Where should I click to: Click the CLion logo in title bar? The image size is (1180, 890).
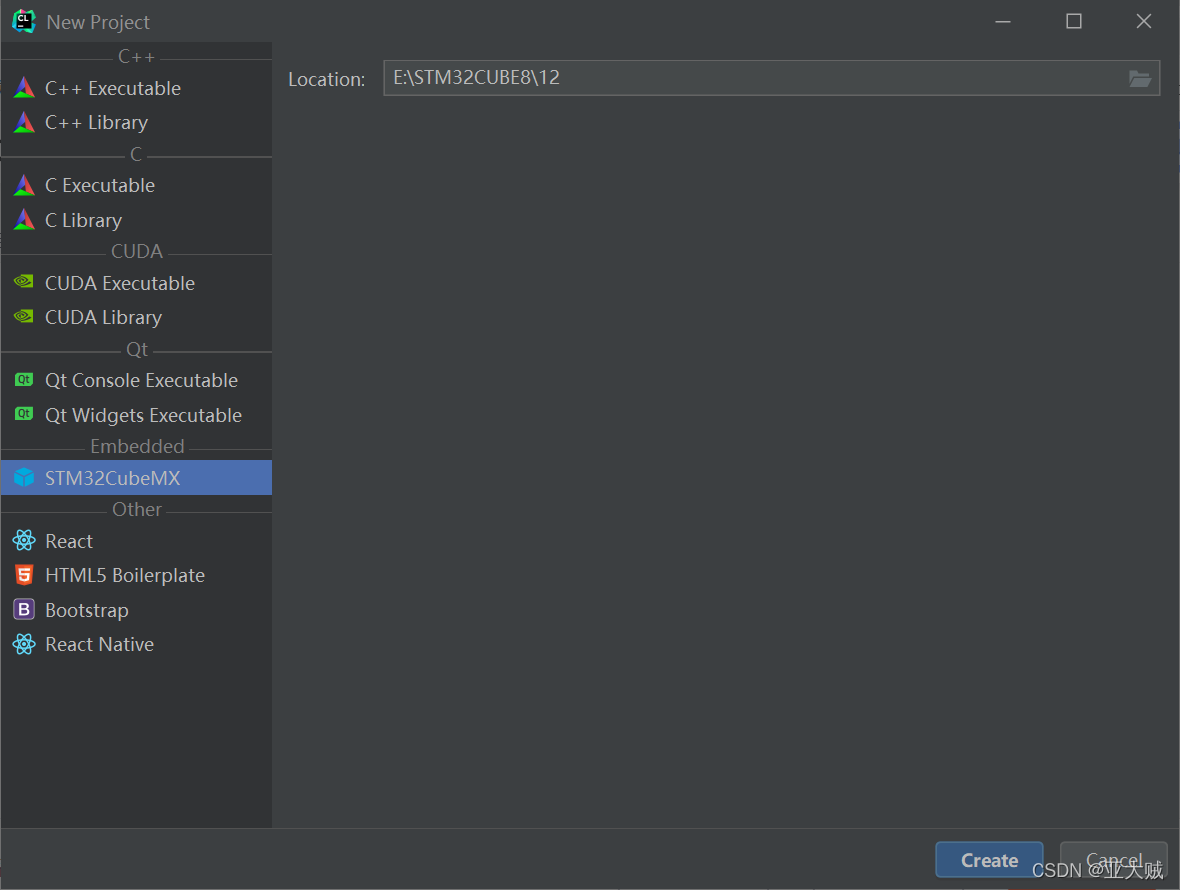(24, 21)
